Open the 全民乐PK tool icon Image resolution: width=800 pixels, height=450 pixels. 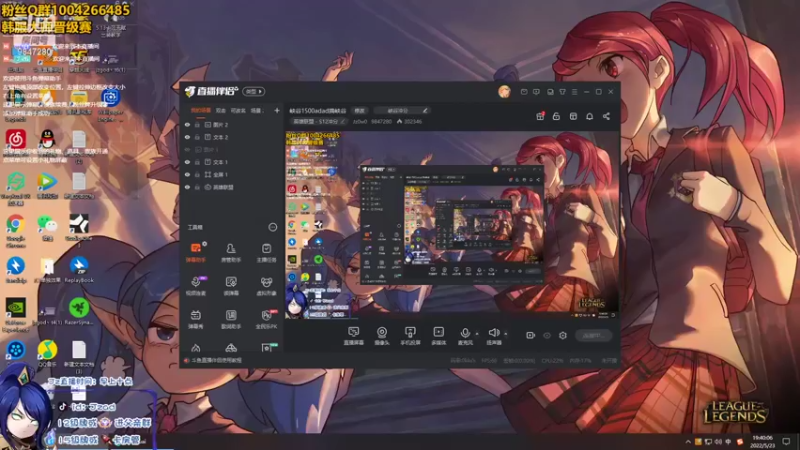pos(266,319)
